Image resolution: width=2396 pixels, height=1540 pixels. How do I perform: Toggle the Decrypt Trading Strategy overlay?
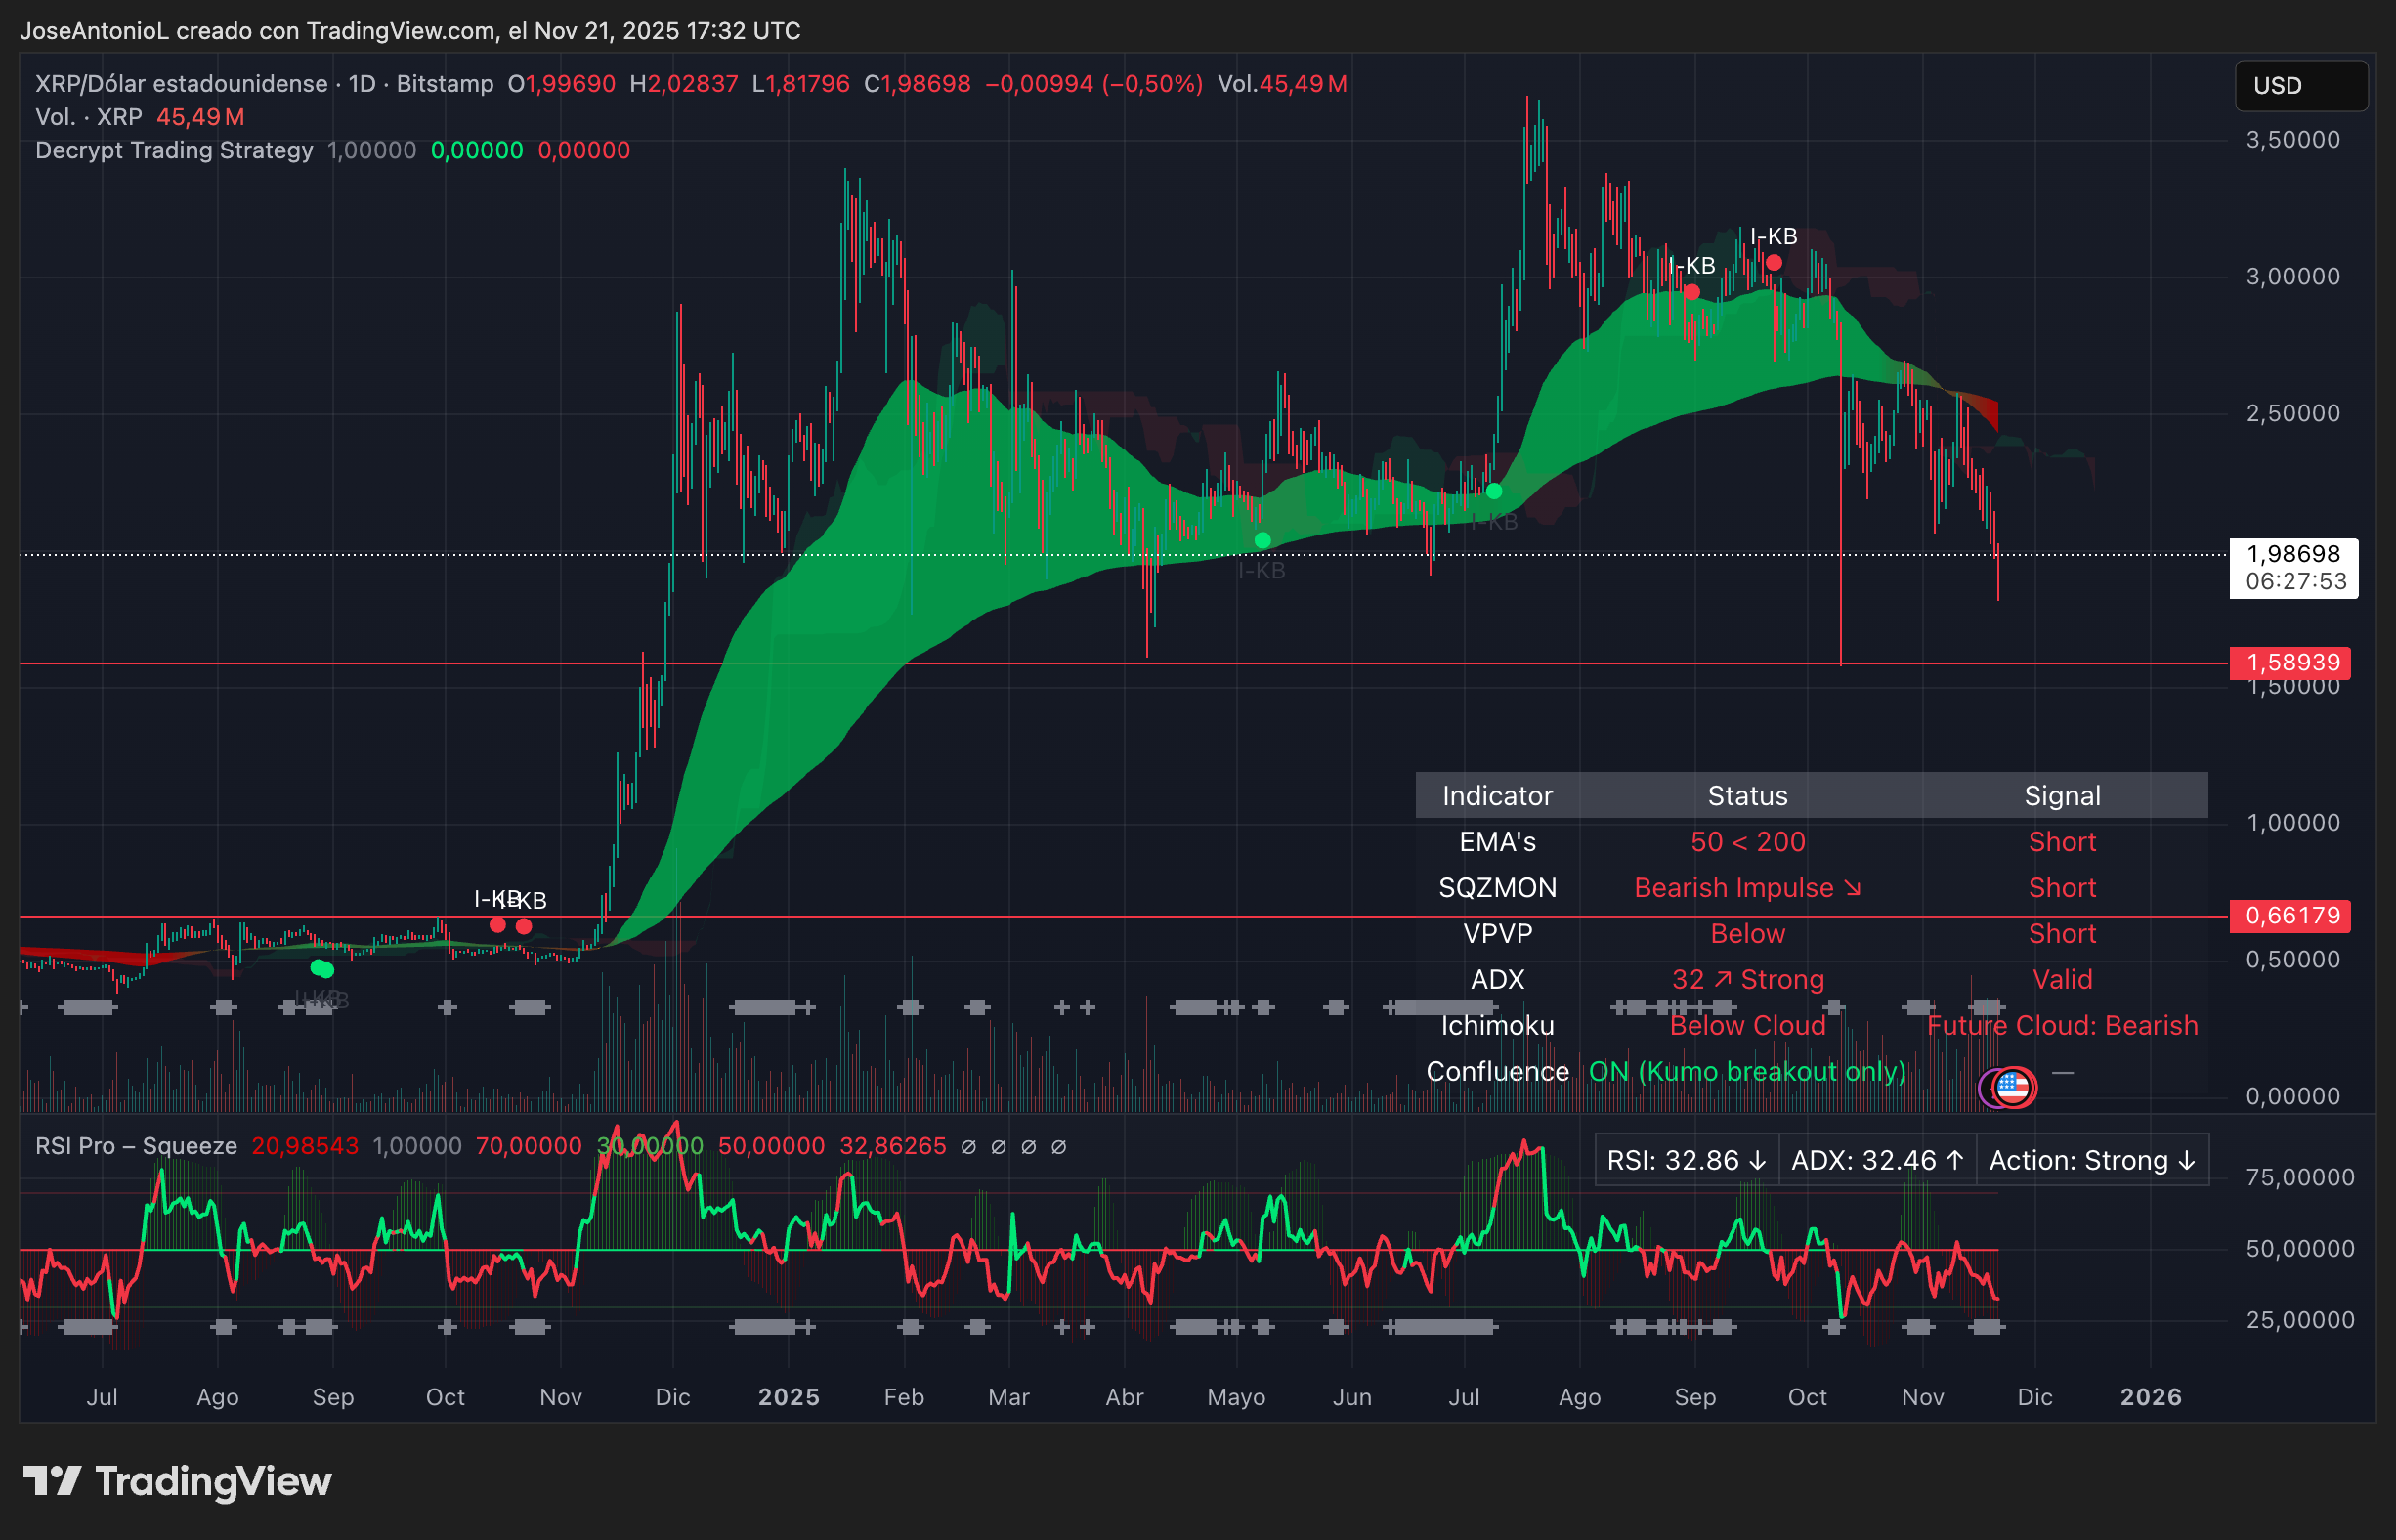pyautogui.click(x=170, y=150)
